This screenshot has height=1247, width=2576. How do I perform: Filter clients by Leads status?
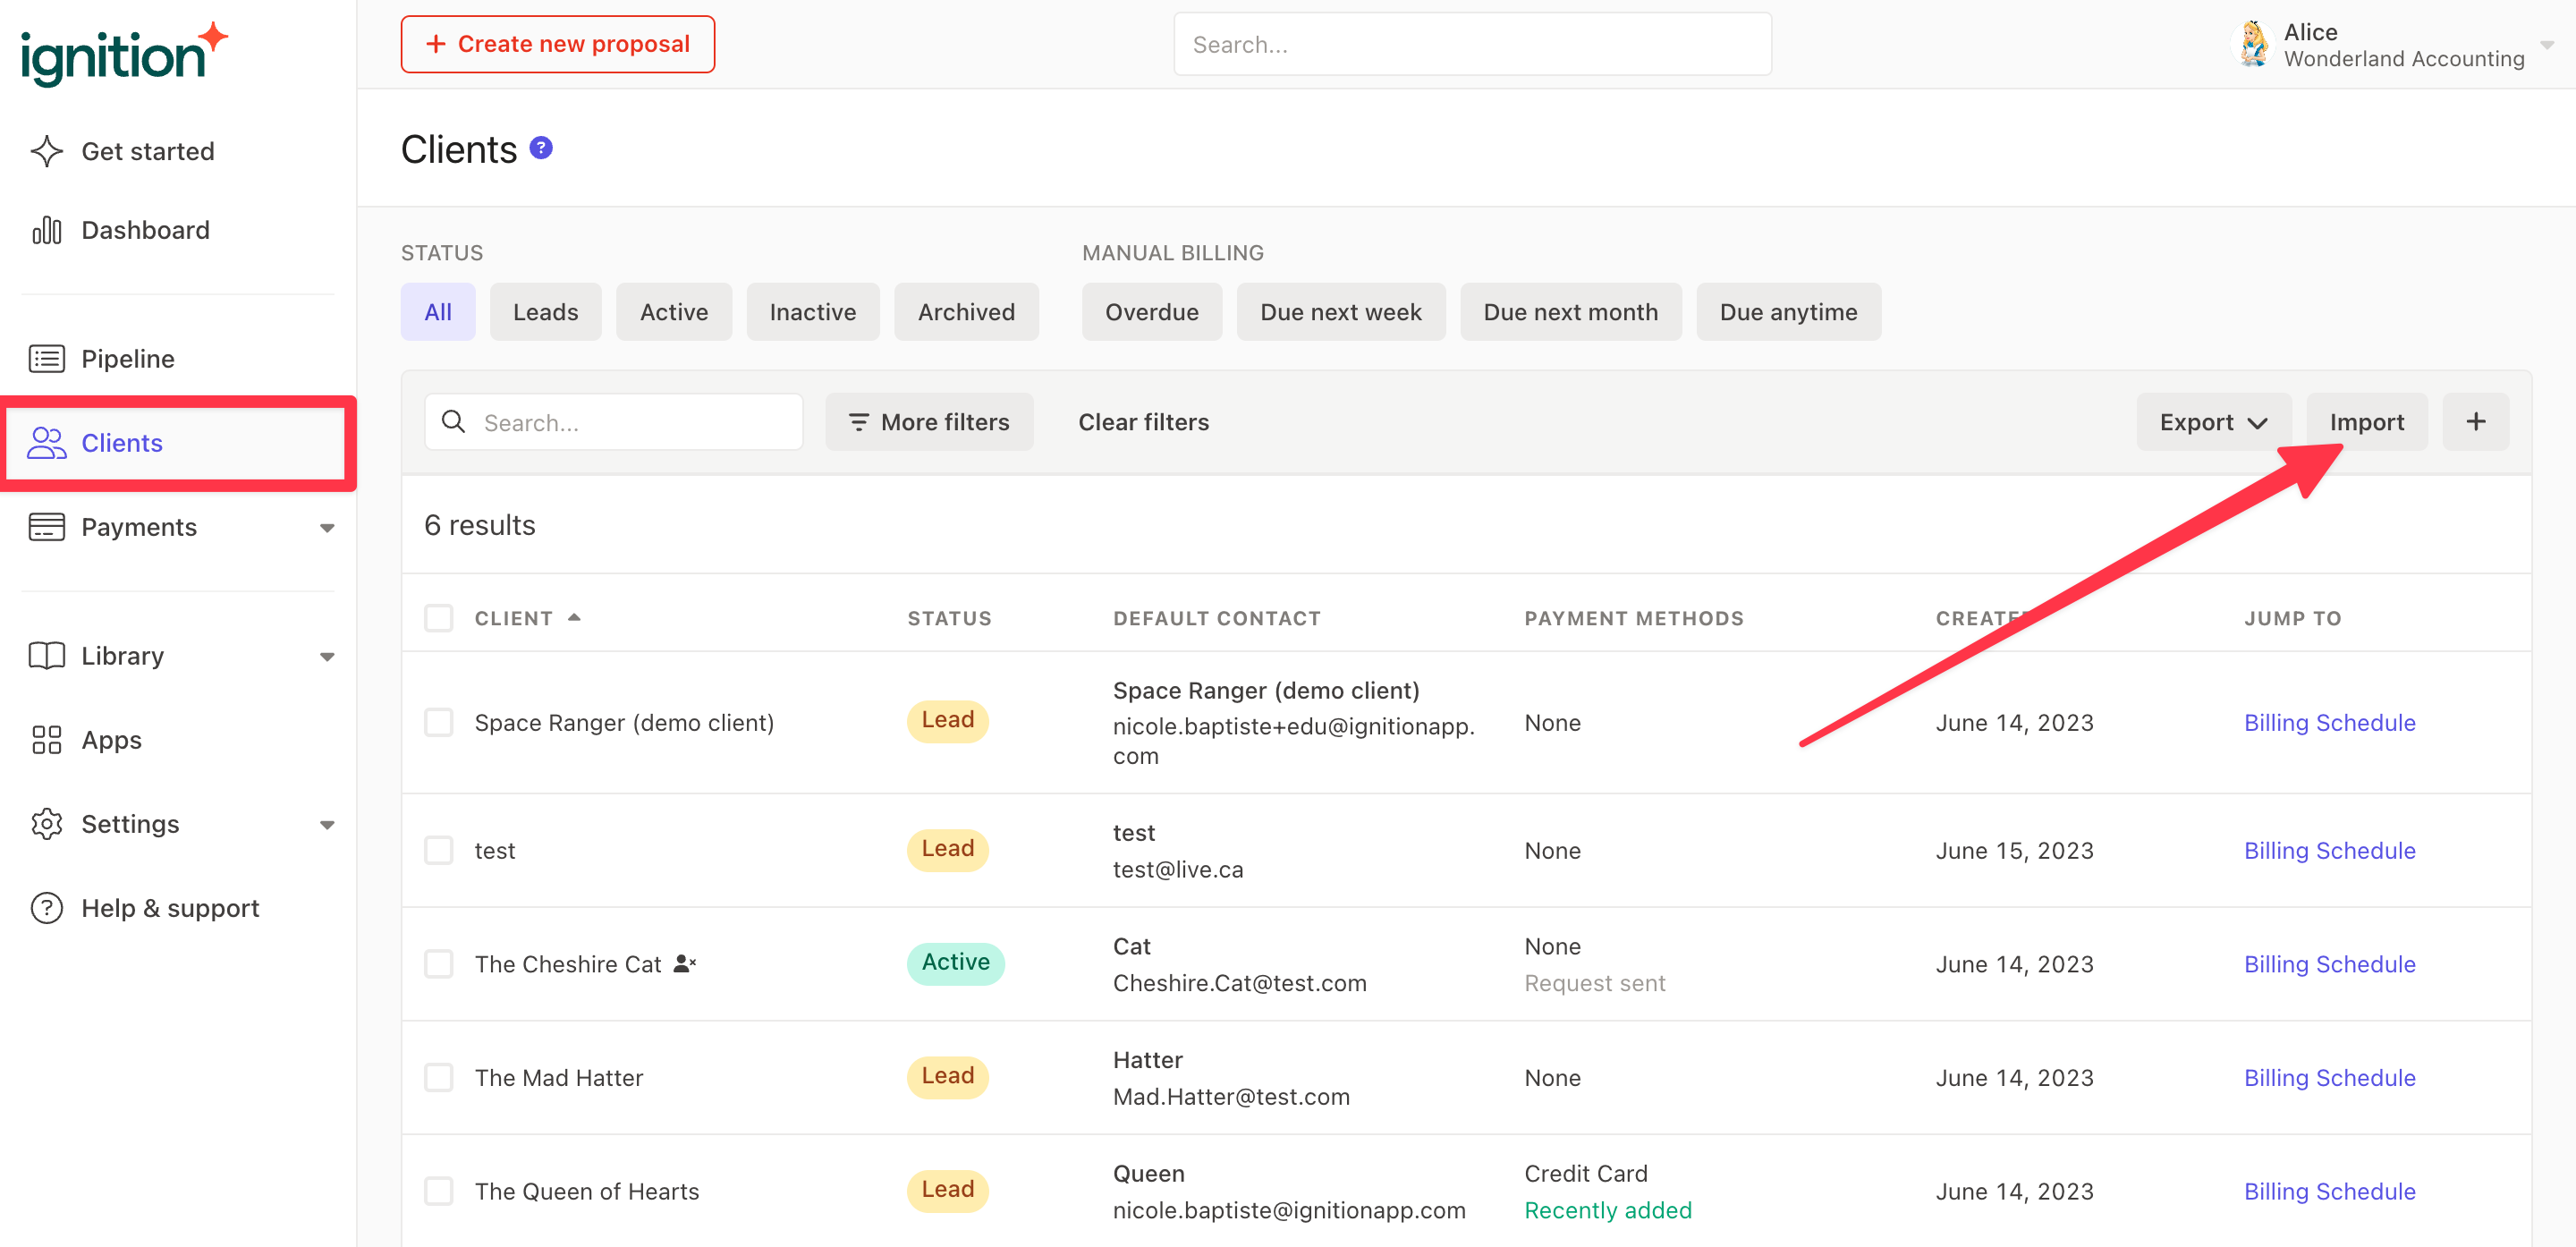(x=545, y=312)
